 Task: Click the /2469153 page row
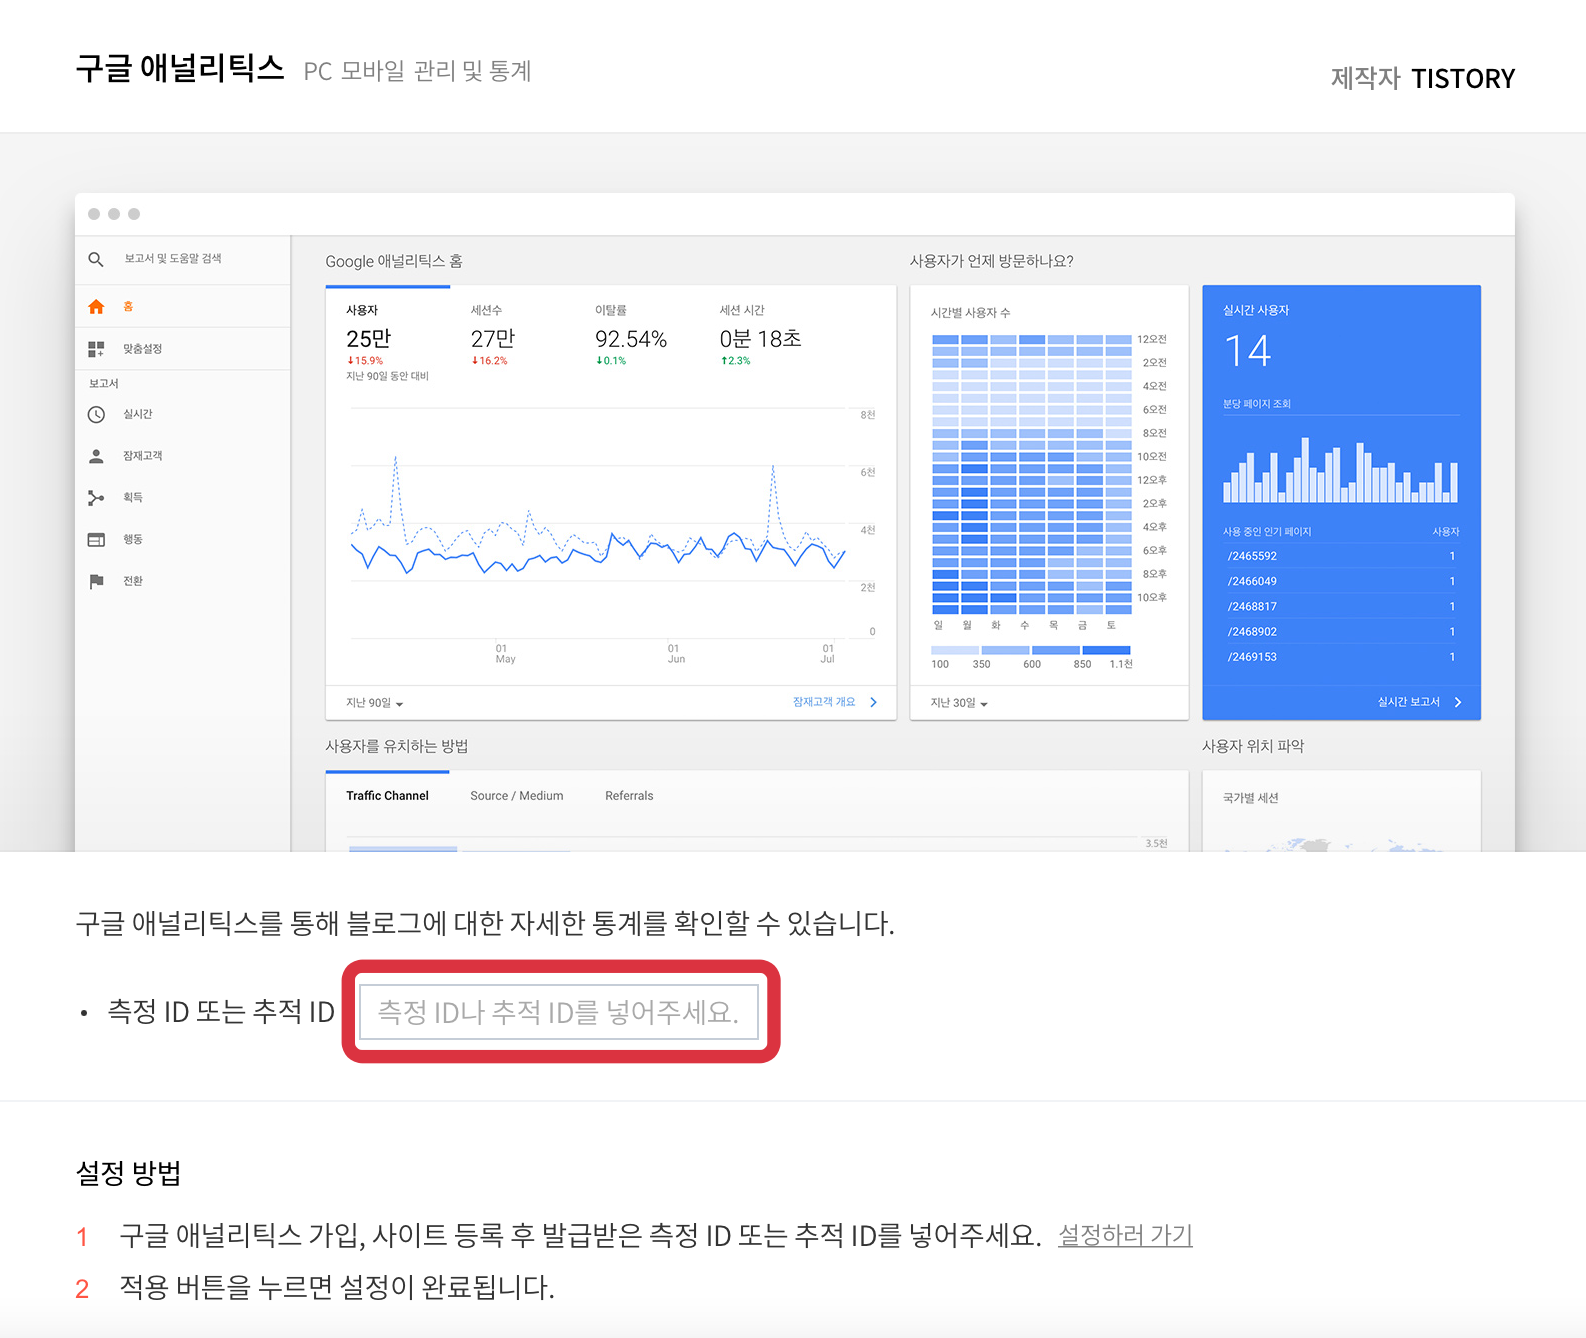[x=1341, y=657]
